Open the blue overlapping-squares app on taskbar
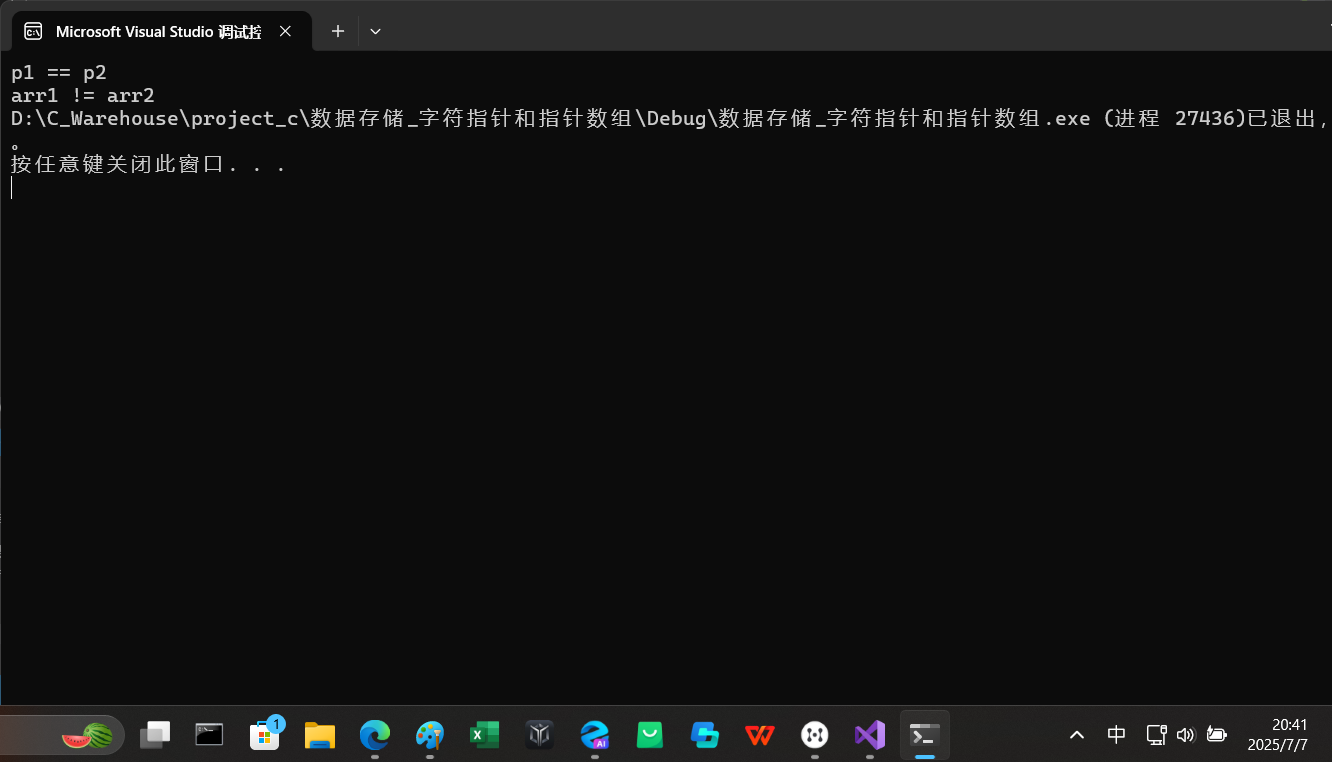1332x762 pixels. pyautogui.click(x=705, y=735)
